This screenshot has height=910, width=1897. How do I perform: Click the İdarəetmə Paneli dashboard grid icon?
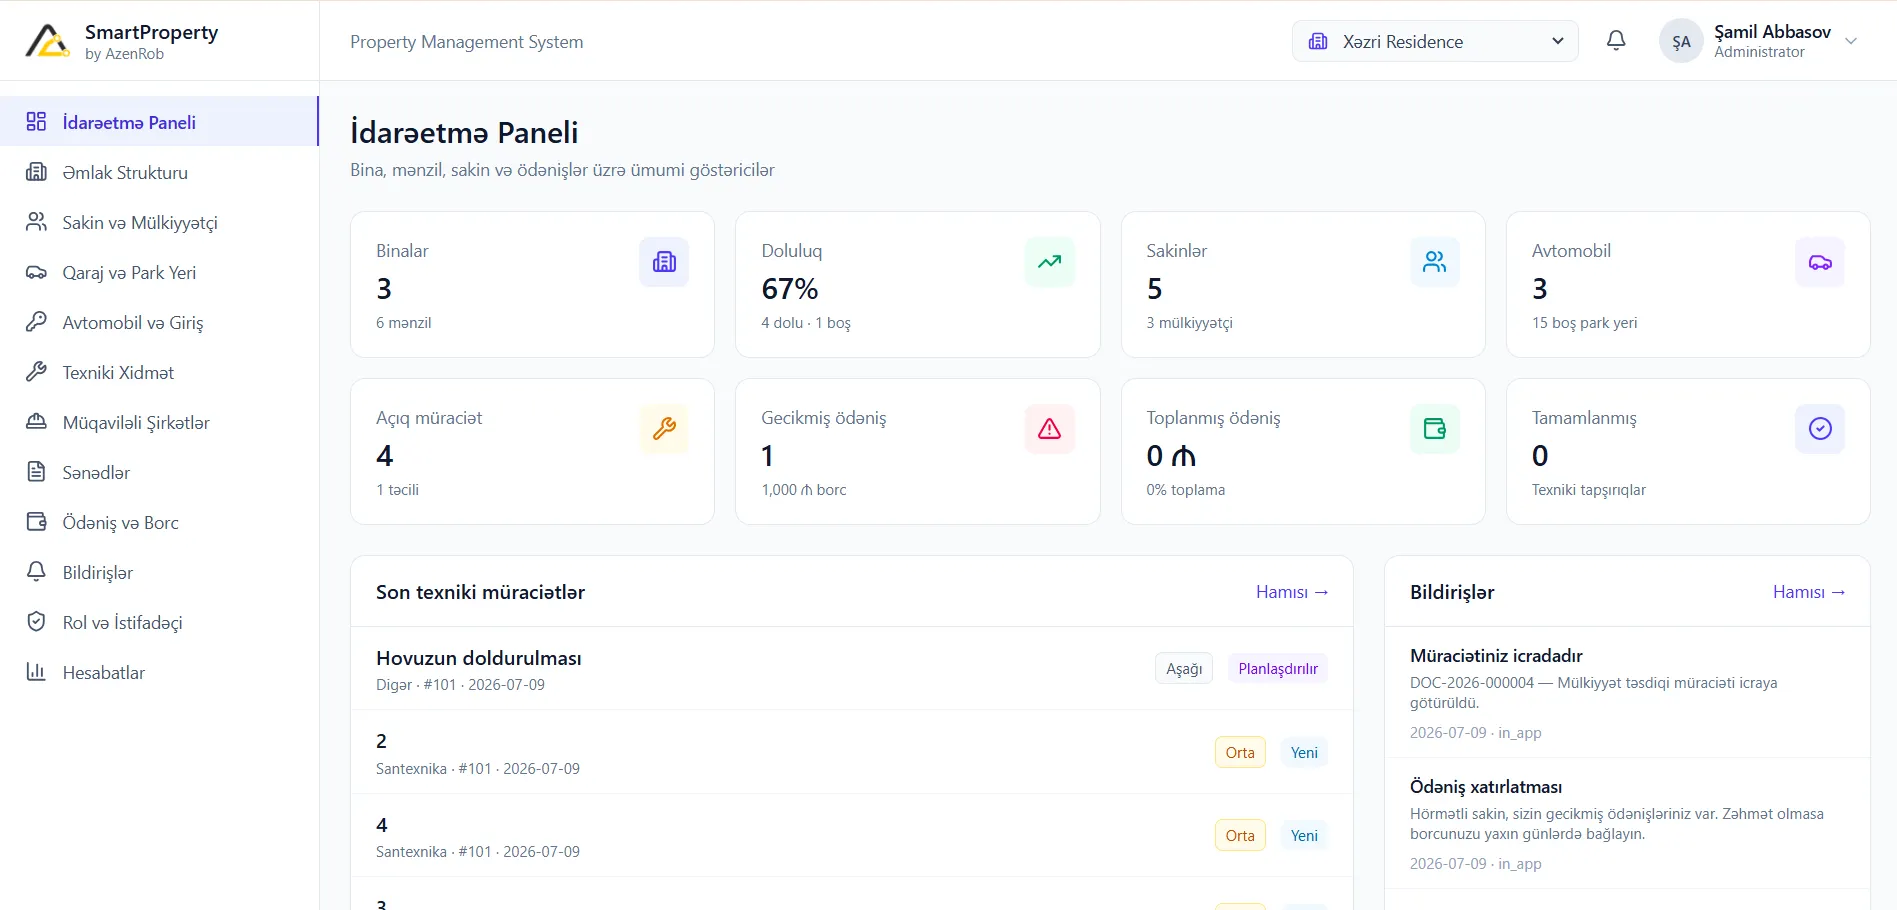point(36,122)
